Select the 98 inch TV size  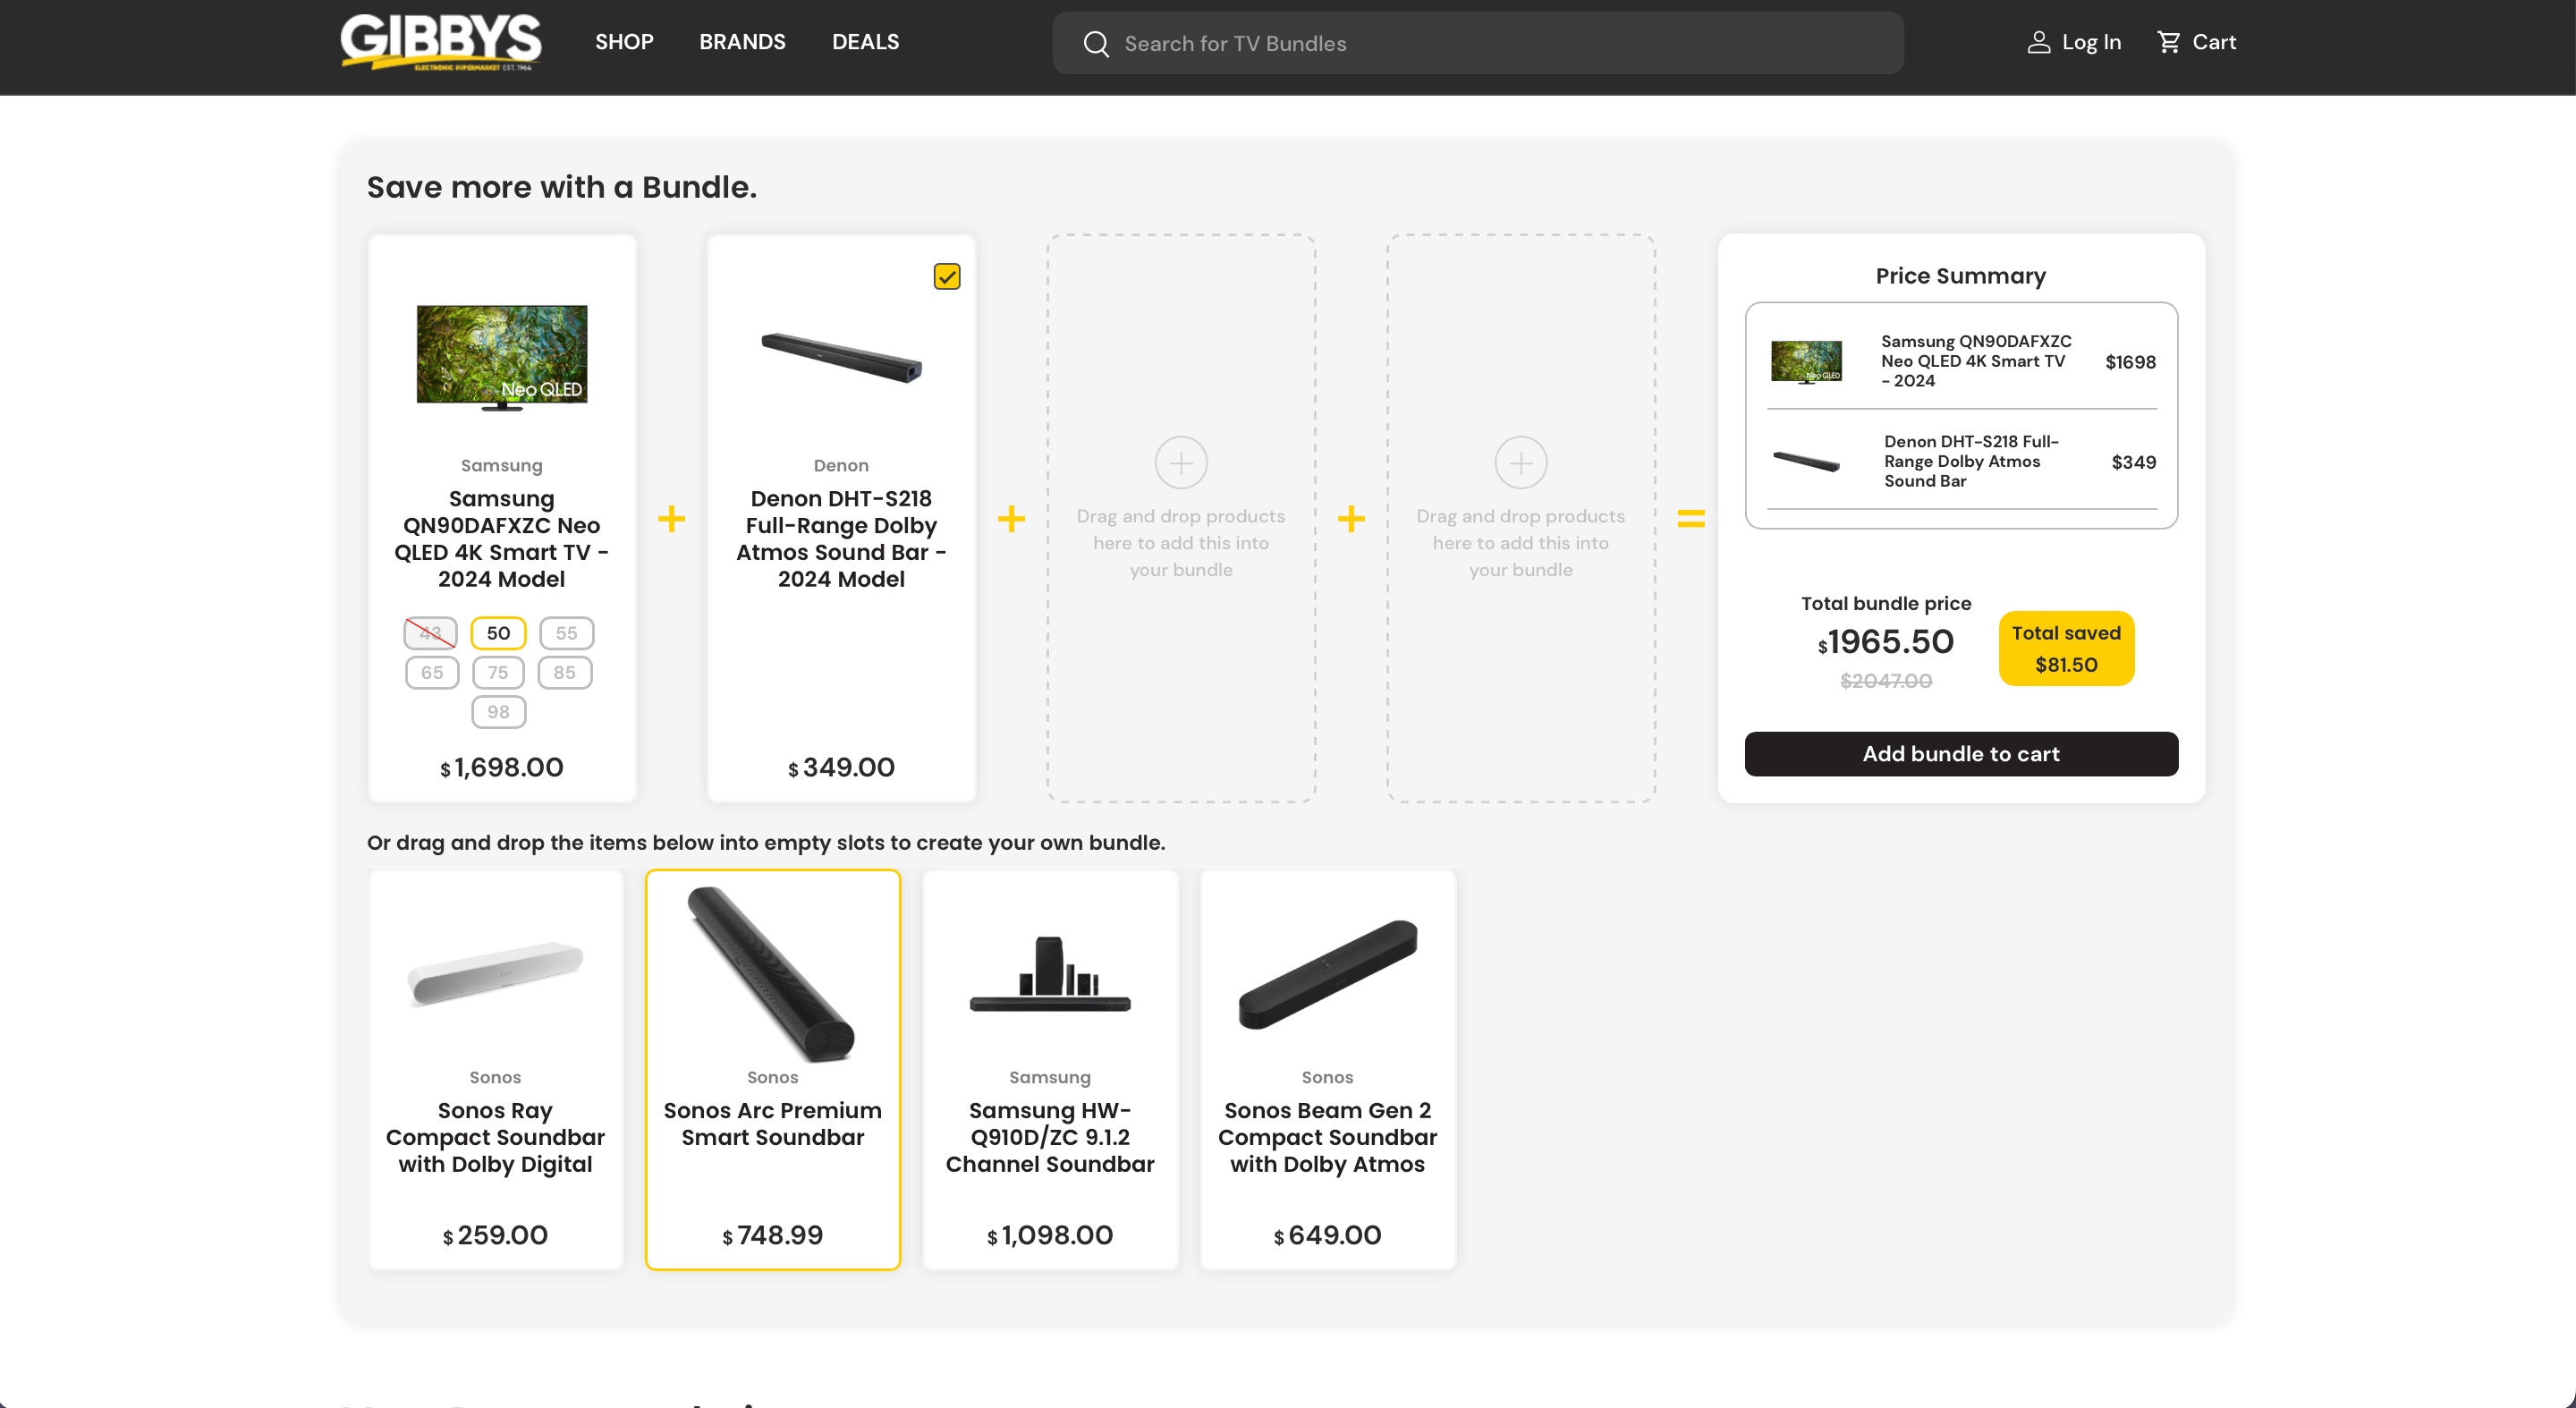click(x=498, y=712)
